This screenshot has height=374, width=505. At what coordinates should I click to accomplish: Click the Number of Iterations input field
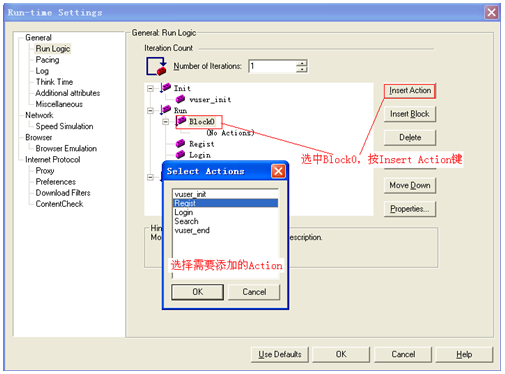coord(272,66)
